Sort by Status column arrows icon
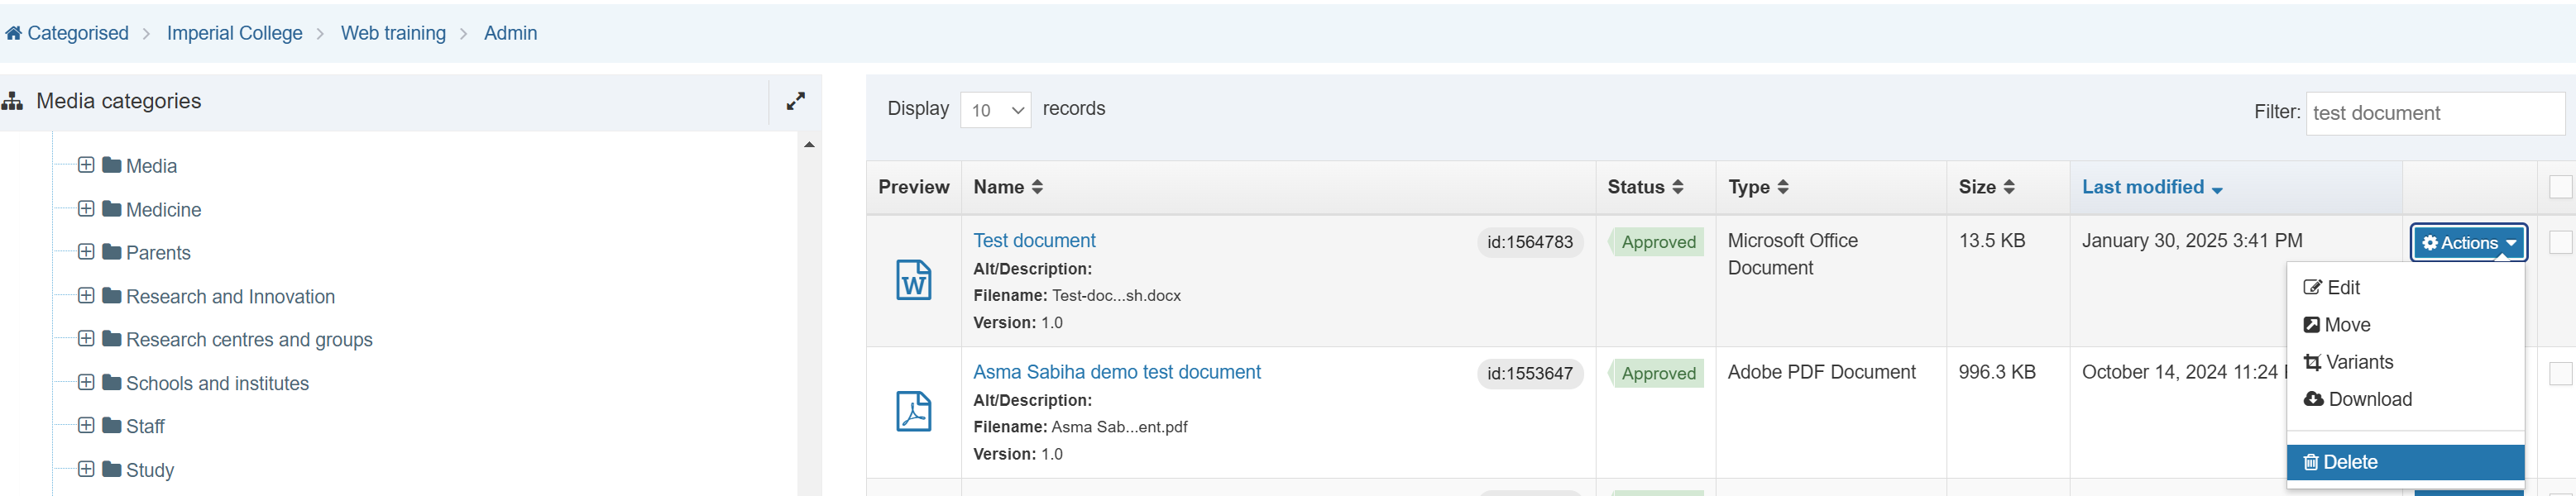 point(1677,187)
